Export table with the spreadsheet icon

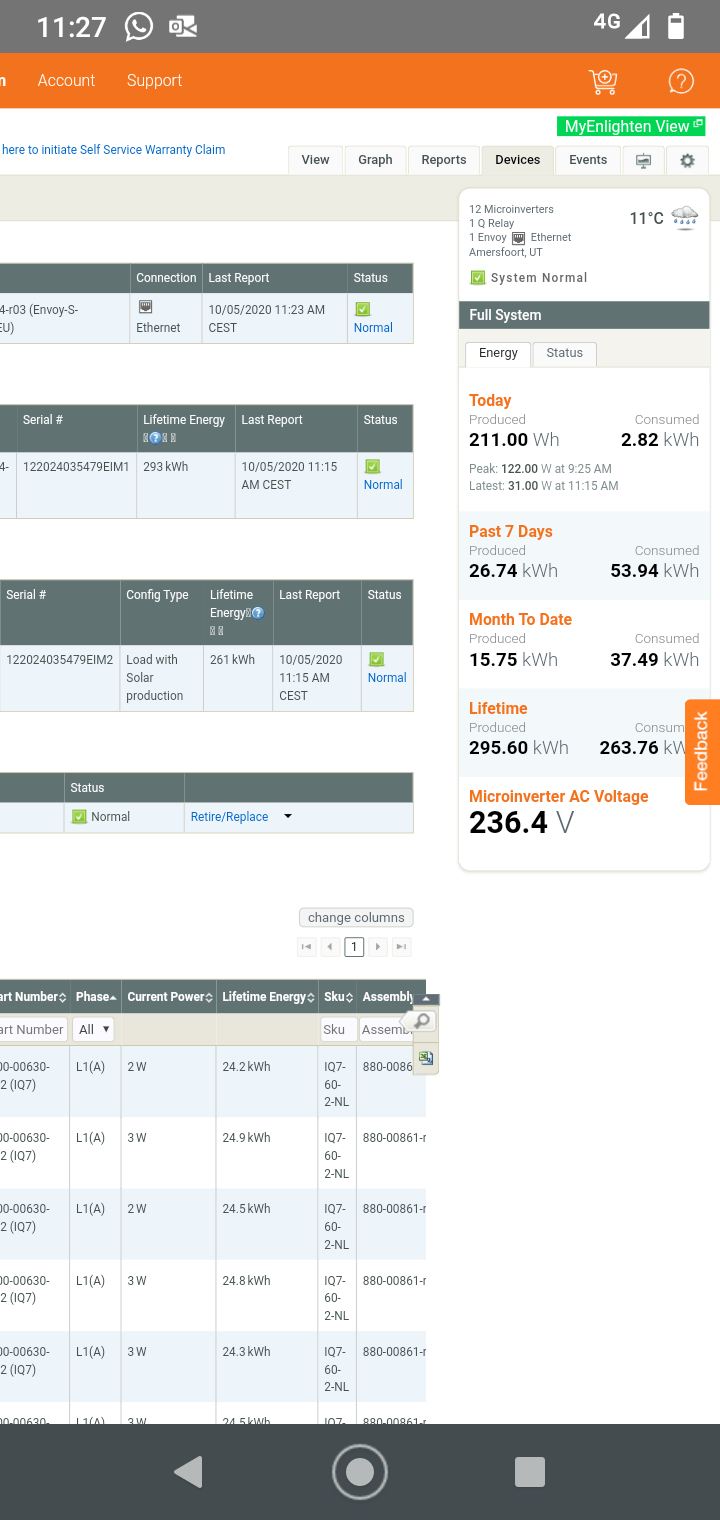pos(426,1058)
